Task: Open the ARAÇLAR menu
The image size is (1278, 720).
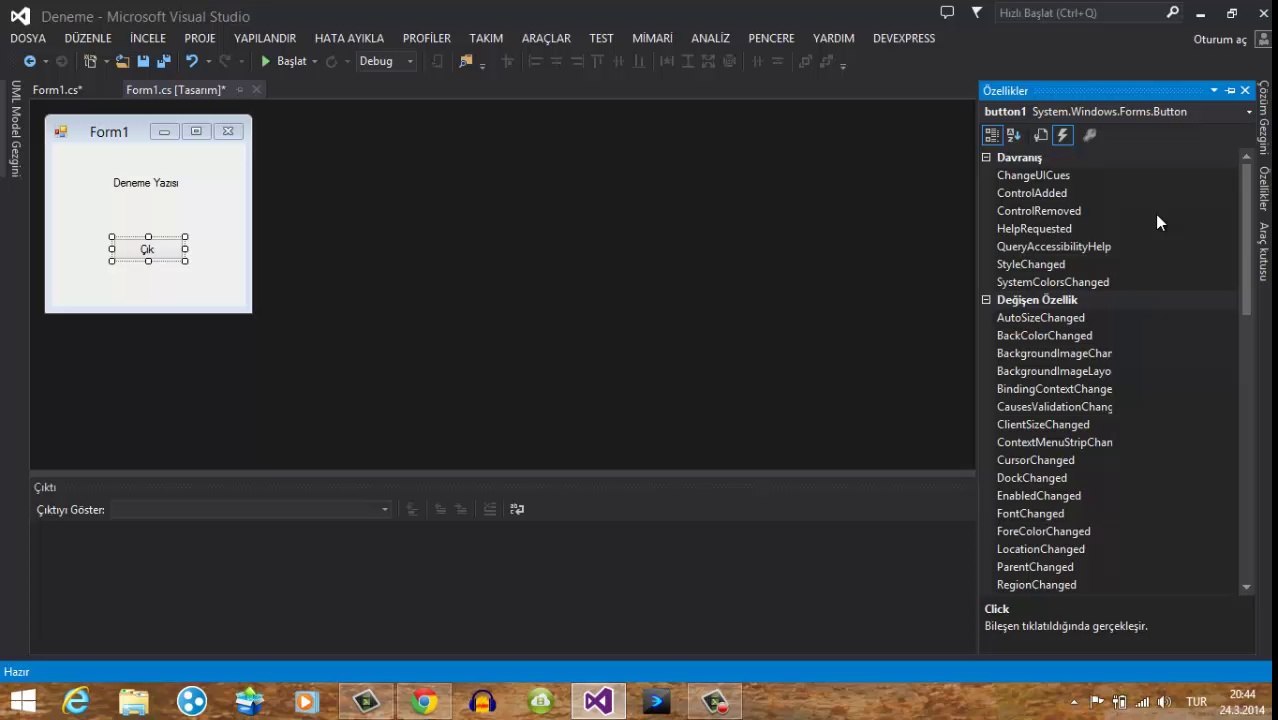Action: pyautogui.click(x=546, y=38)
